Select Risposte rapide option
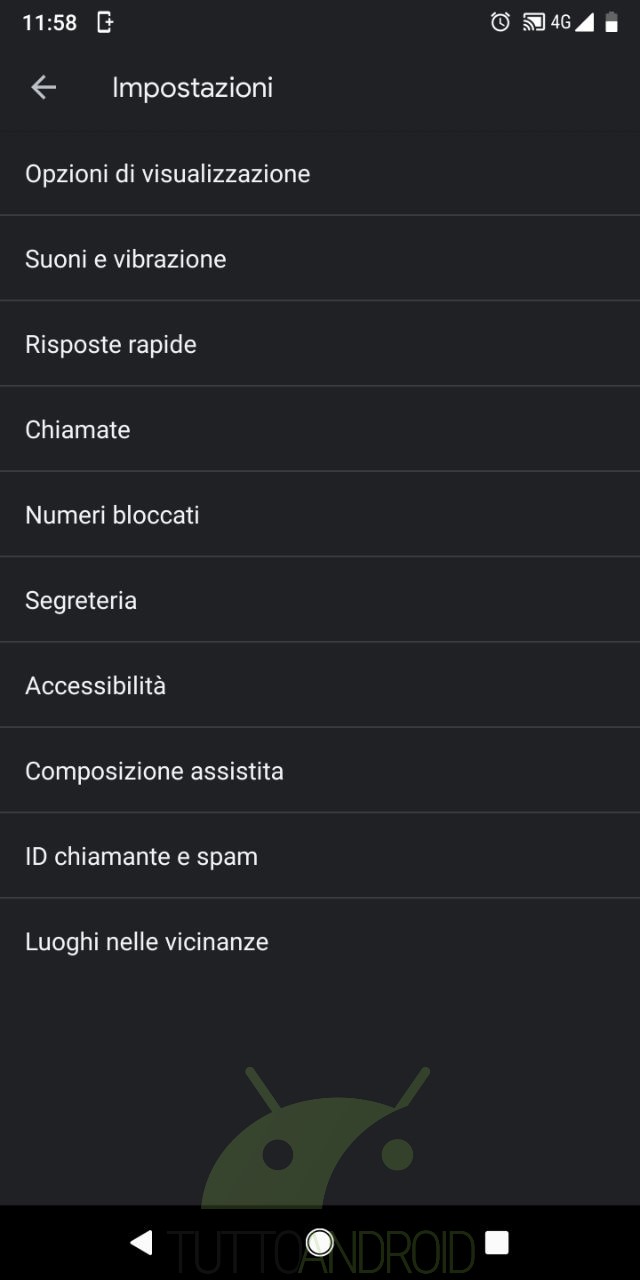This screenshot has height=1280, width=640. 111,344
